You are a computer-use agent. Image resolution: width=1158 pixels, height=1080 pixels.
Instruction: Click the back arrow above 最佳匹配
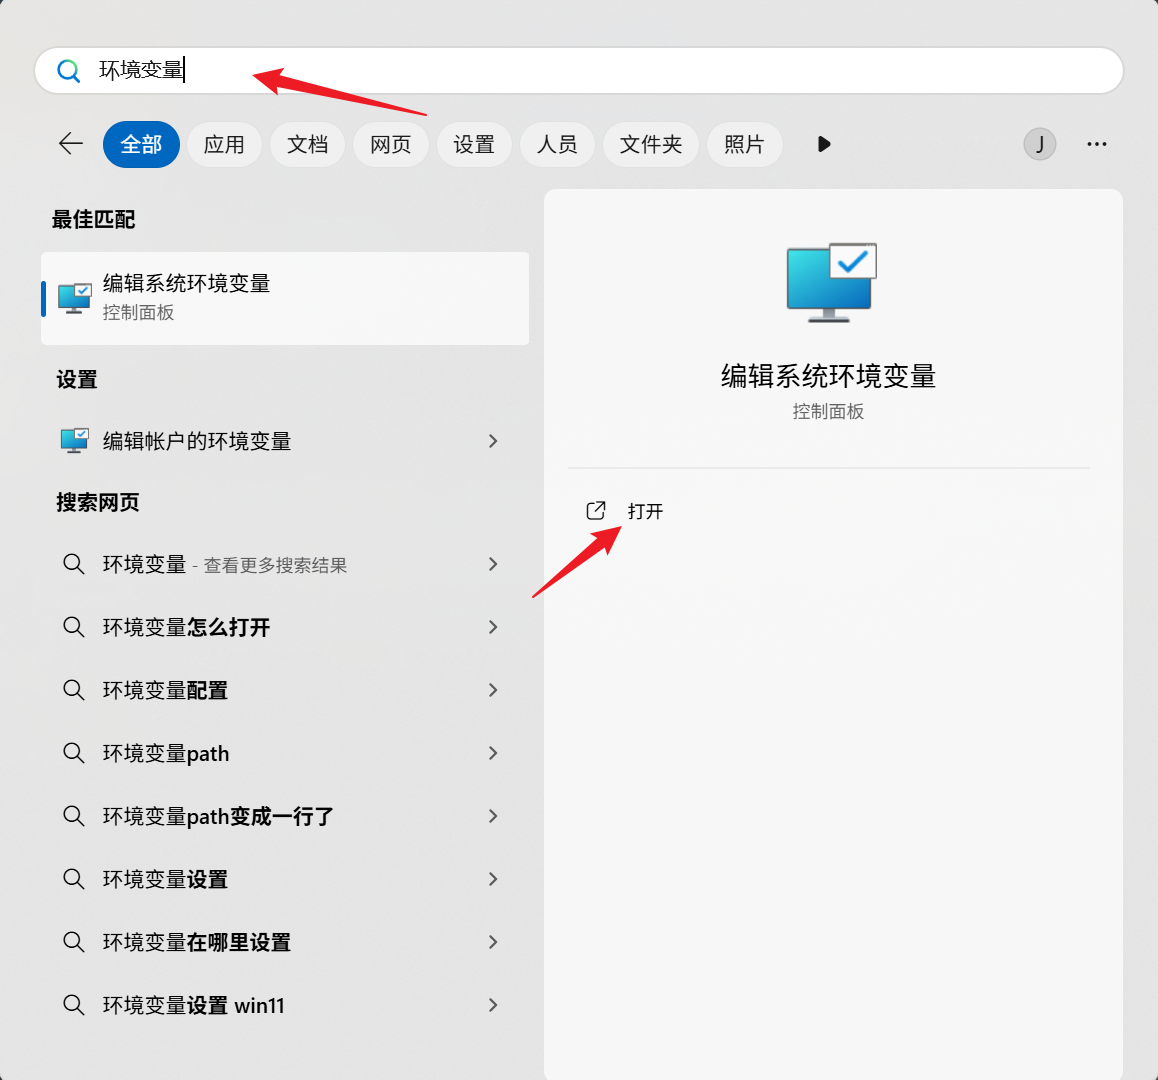pyautogui.click(x=70, y=144)
